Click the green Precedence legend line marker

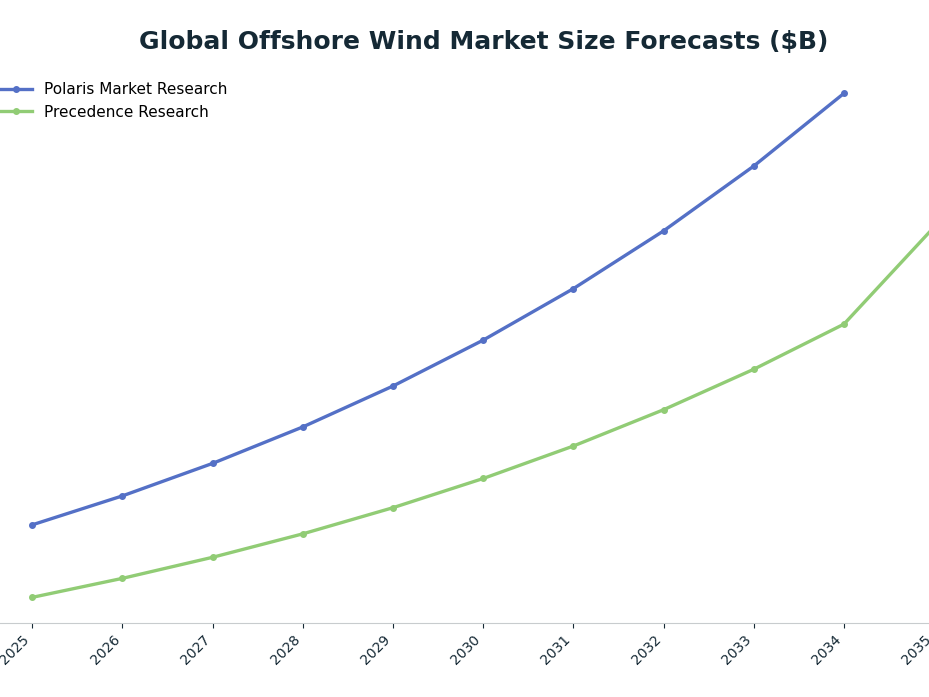coord(17,111)
